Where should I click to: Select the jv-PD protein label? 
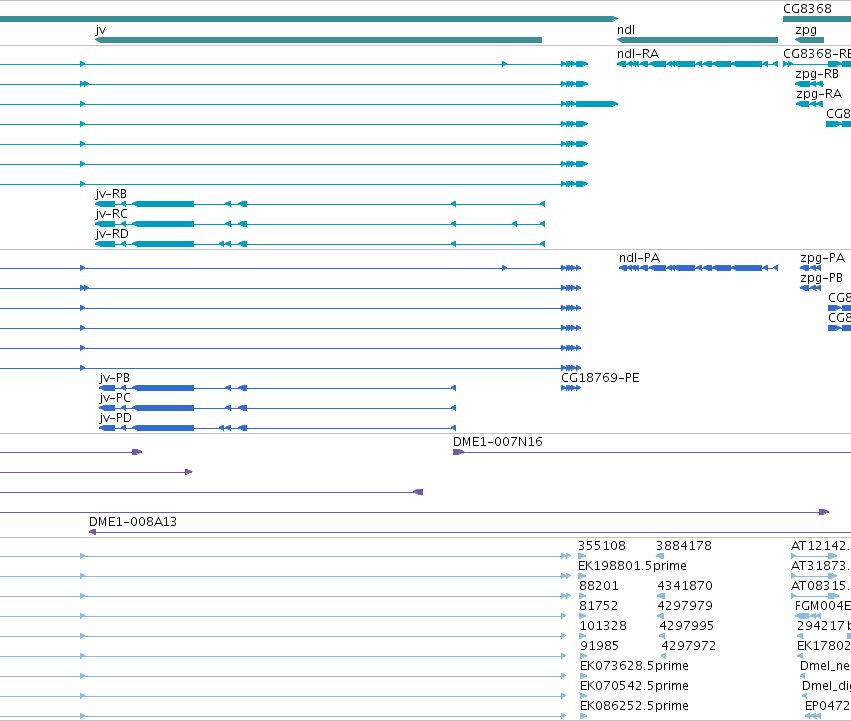click(x=116, y=418)
